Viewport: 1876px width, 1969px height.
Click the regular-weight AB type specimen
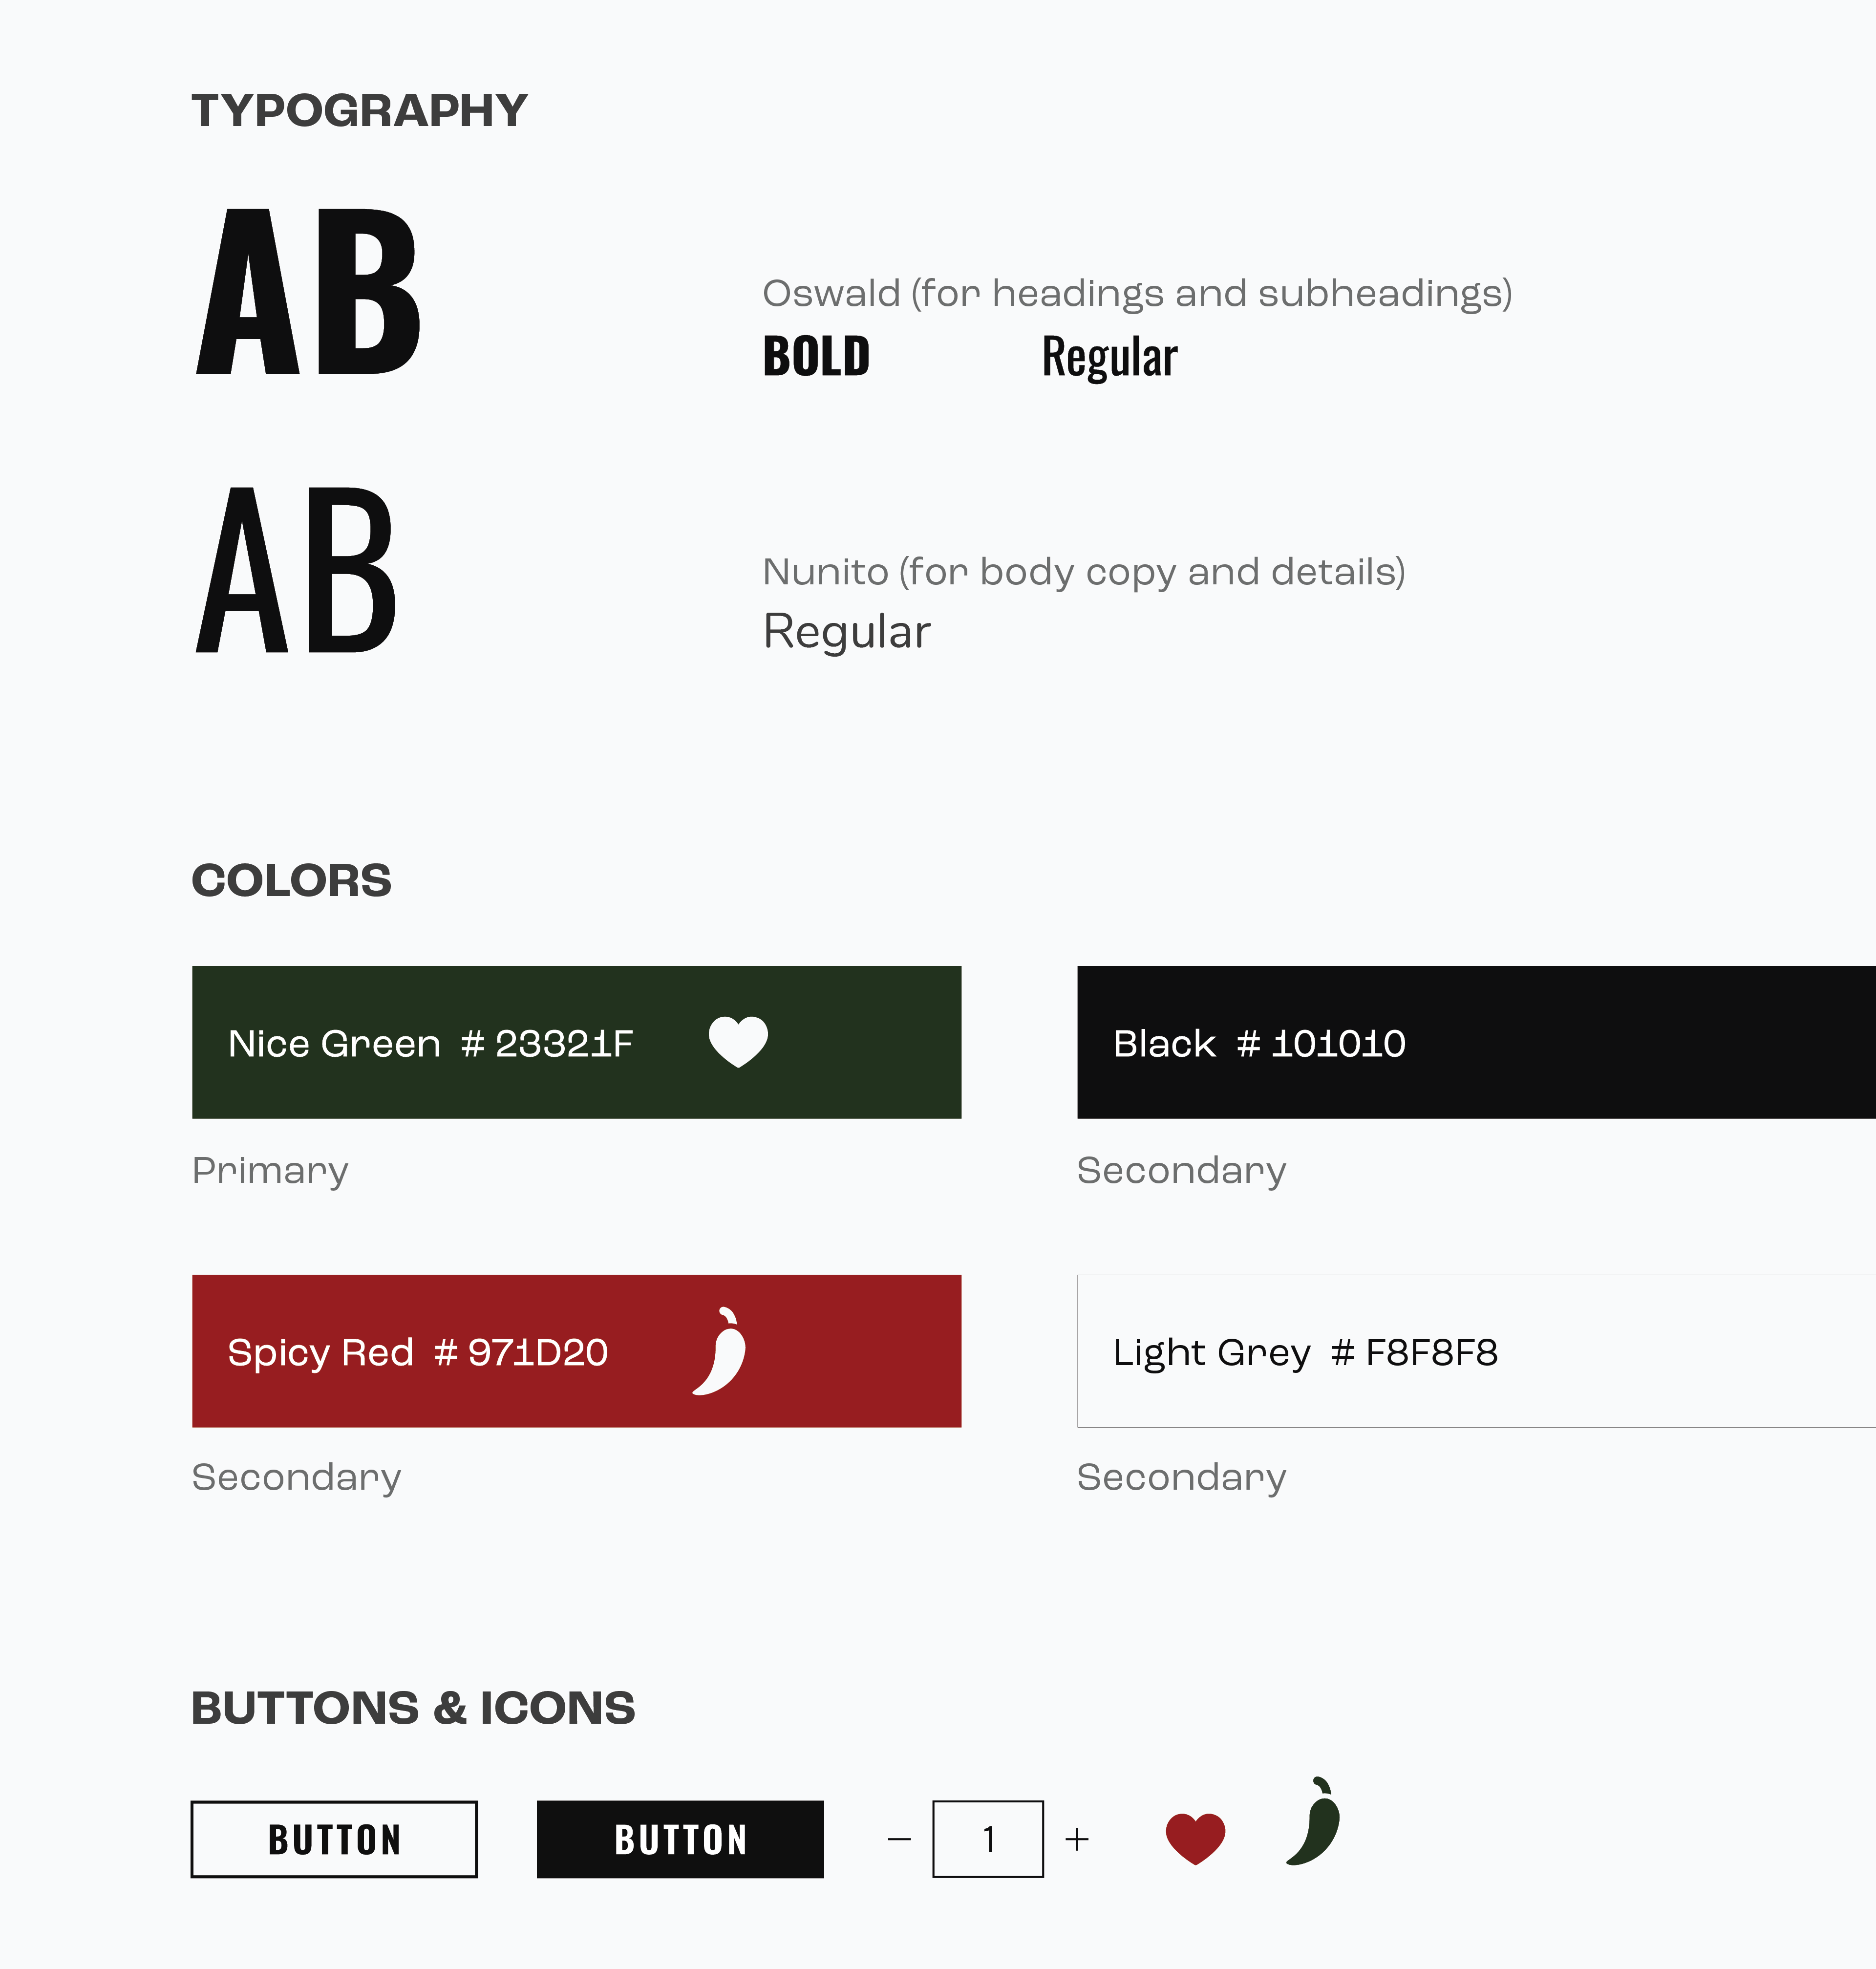click(x=297, y=570)
